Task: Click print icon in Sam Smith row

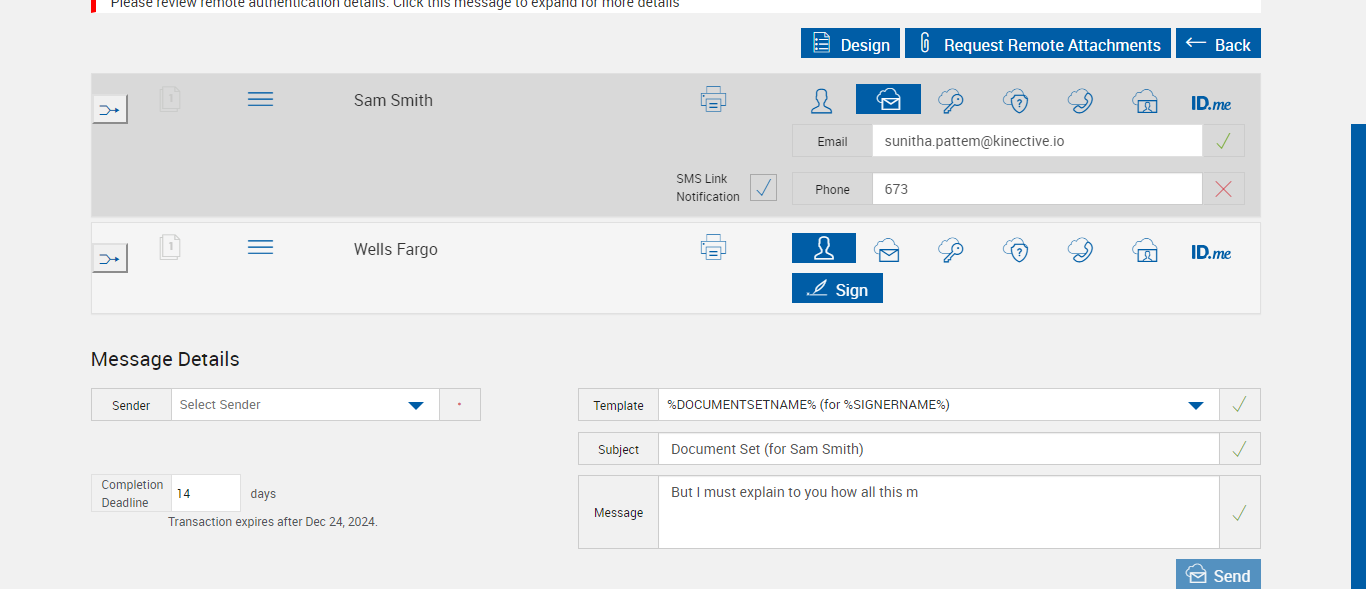Action: [713, 99]
